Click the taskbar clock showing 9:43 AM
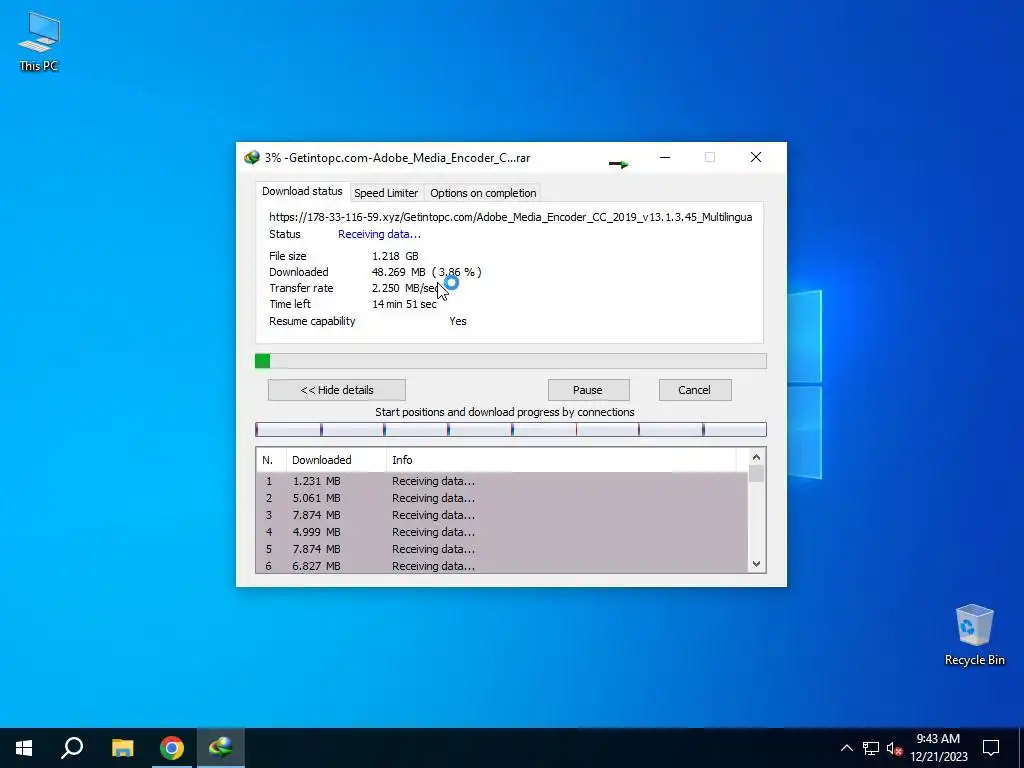 pos(938,748)
